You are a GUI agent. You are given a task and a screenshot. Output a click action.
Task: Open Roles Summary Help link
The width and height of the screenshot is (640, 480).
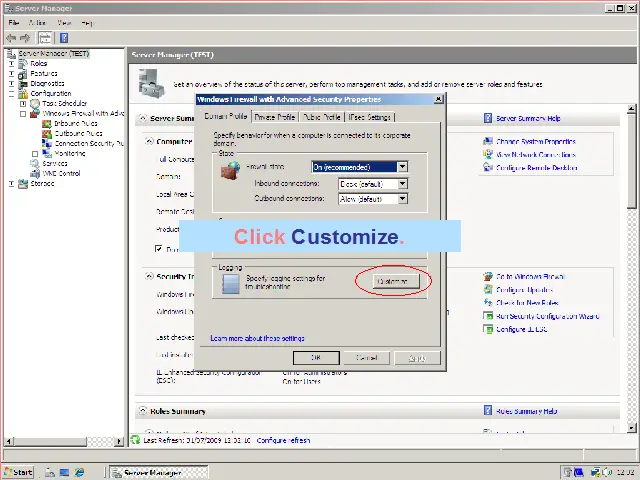pyautogui.click(x=527, y=411)
